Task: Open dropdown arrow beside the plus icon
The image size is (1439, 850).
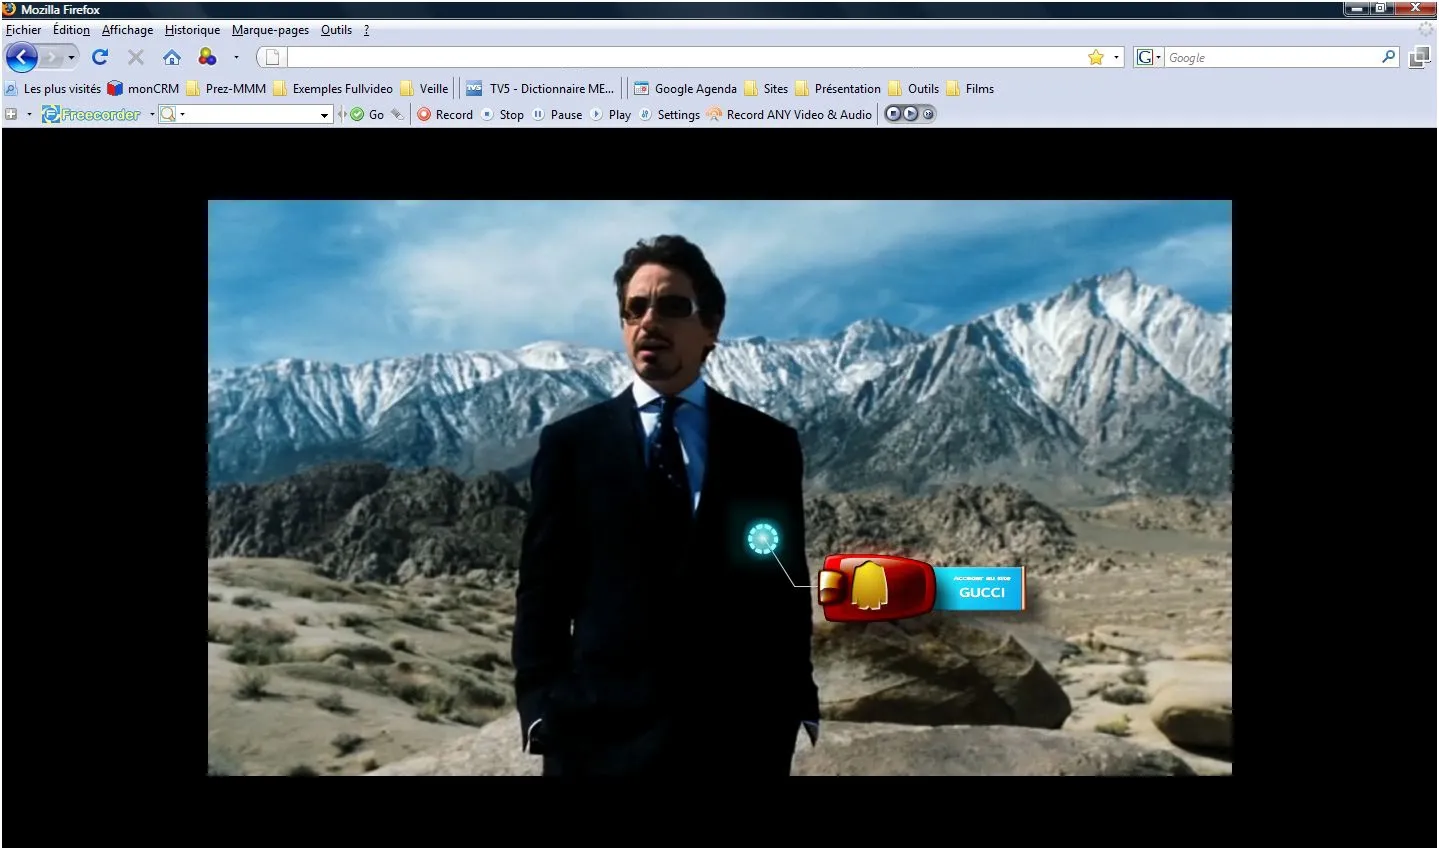Action: click(x=29, y=115)
